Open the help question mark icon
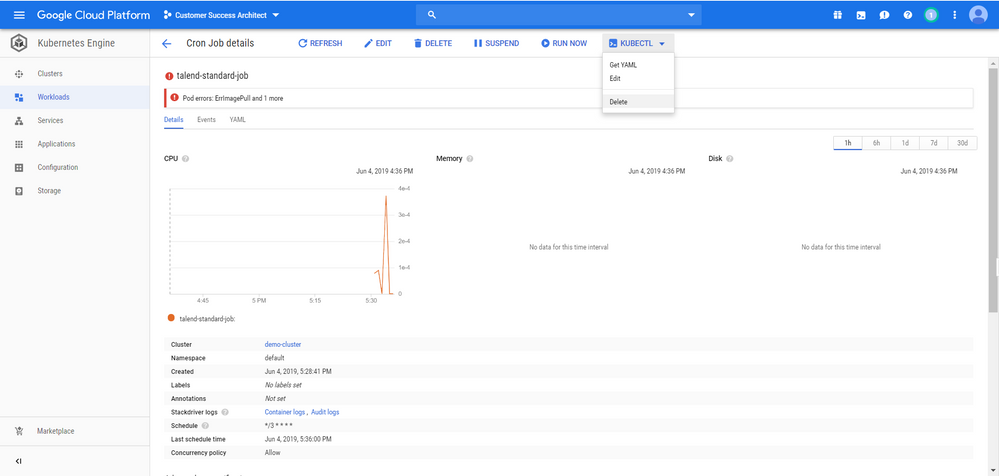Screen dimensions: 999x476 click(x=908, y=15)
